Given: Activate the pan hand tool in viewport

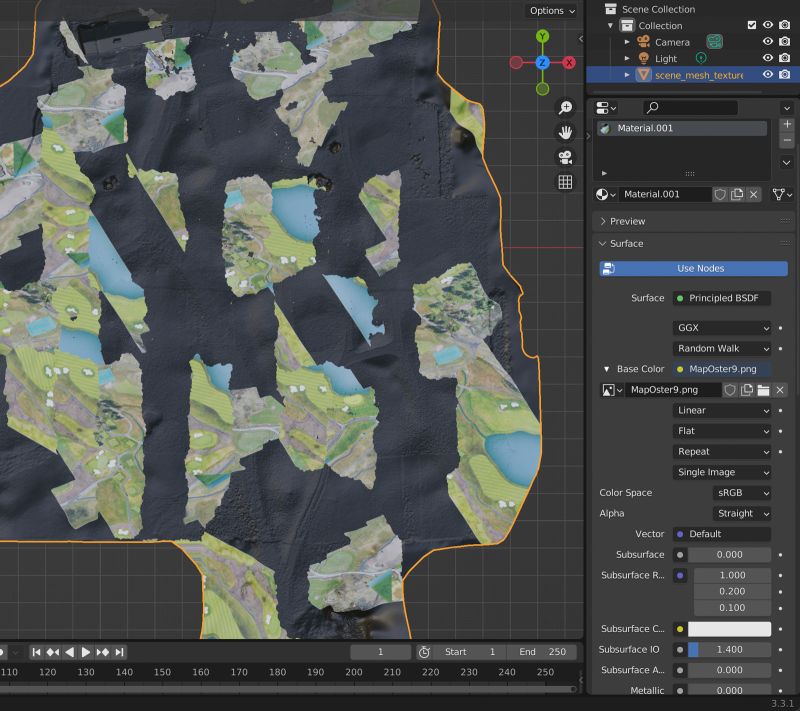Looking at the screenshot, I should pos(565,132).
